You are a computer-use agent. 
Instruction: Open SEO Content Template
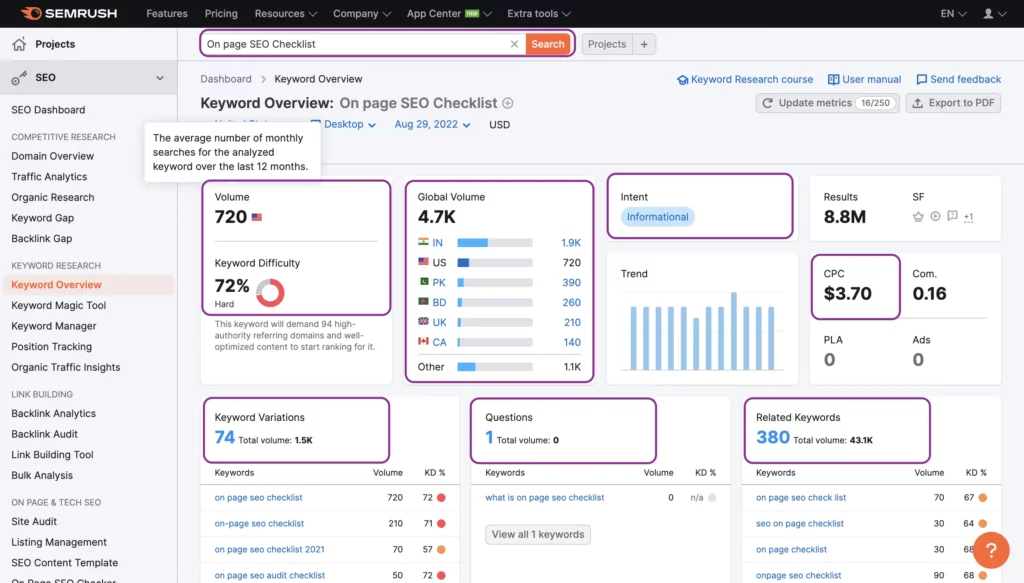[65, 562]
